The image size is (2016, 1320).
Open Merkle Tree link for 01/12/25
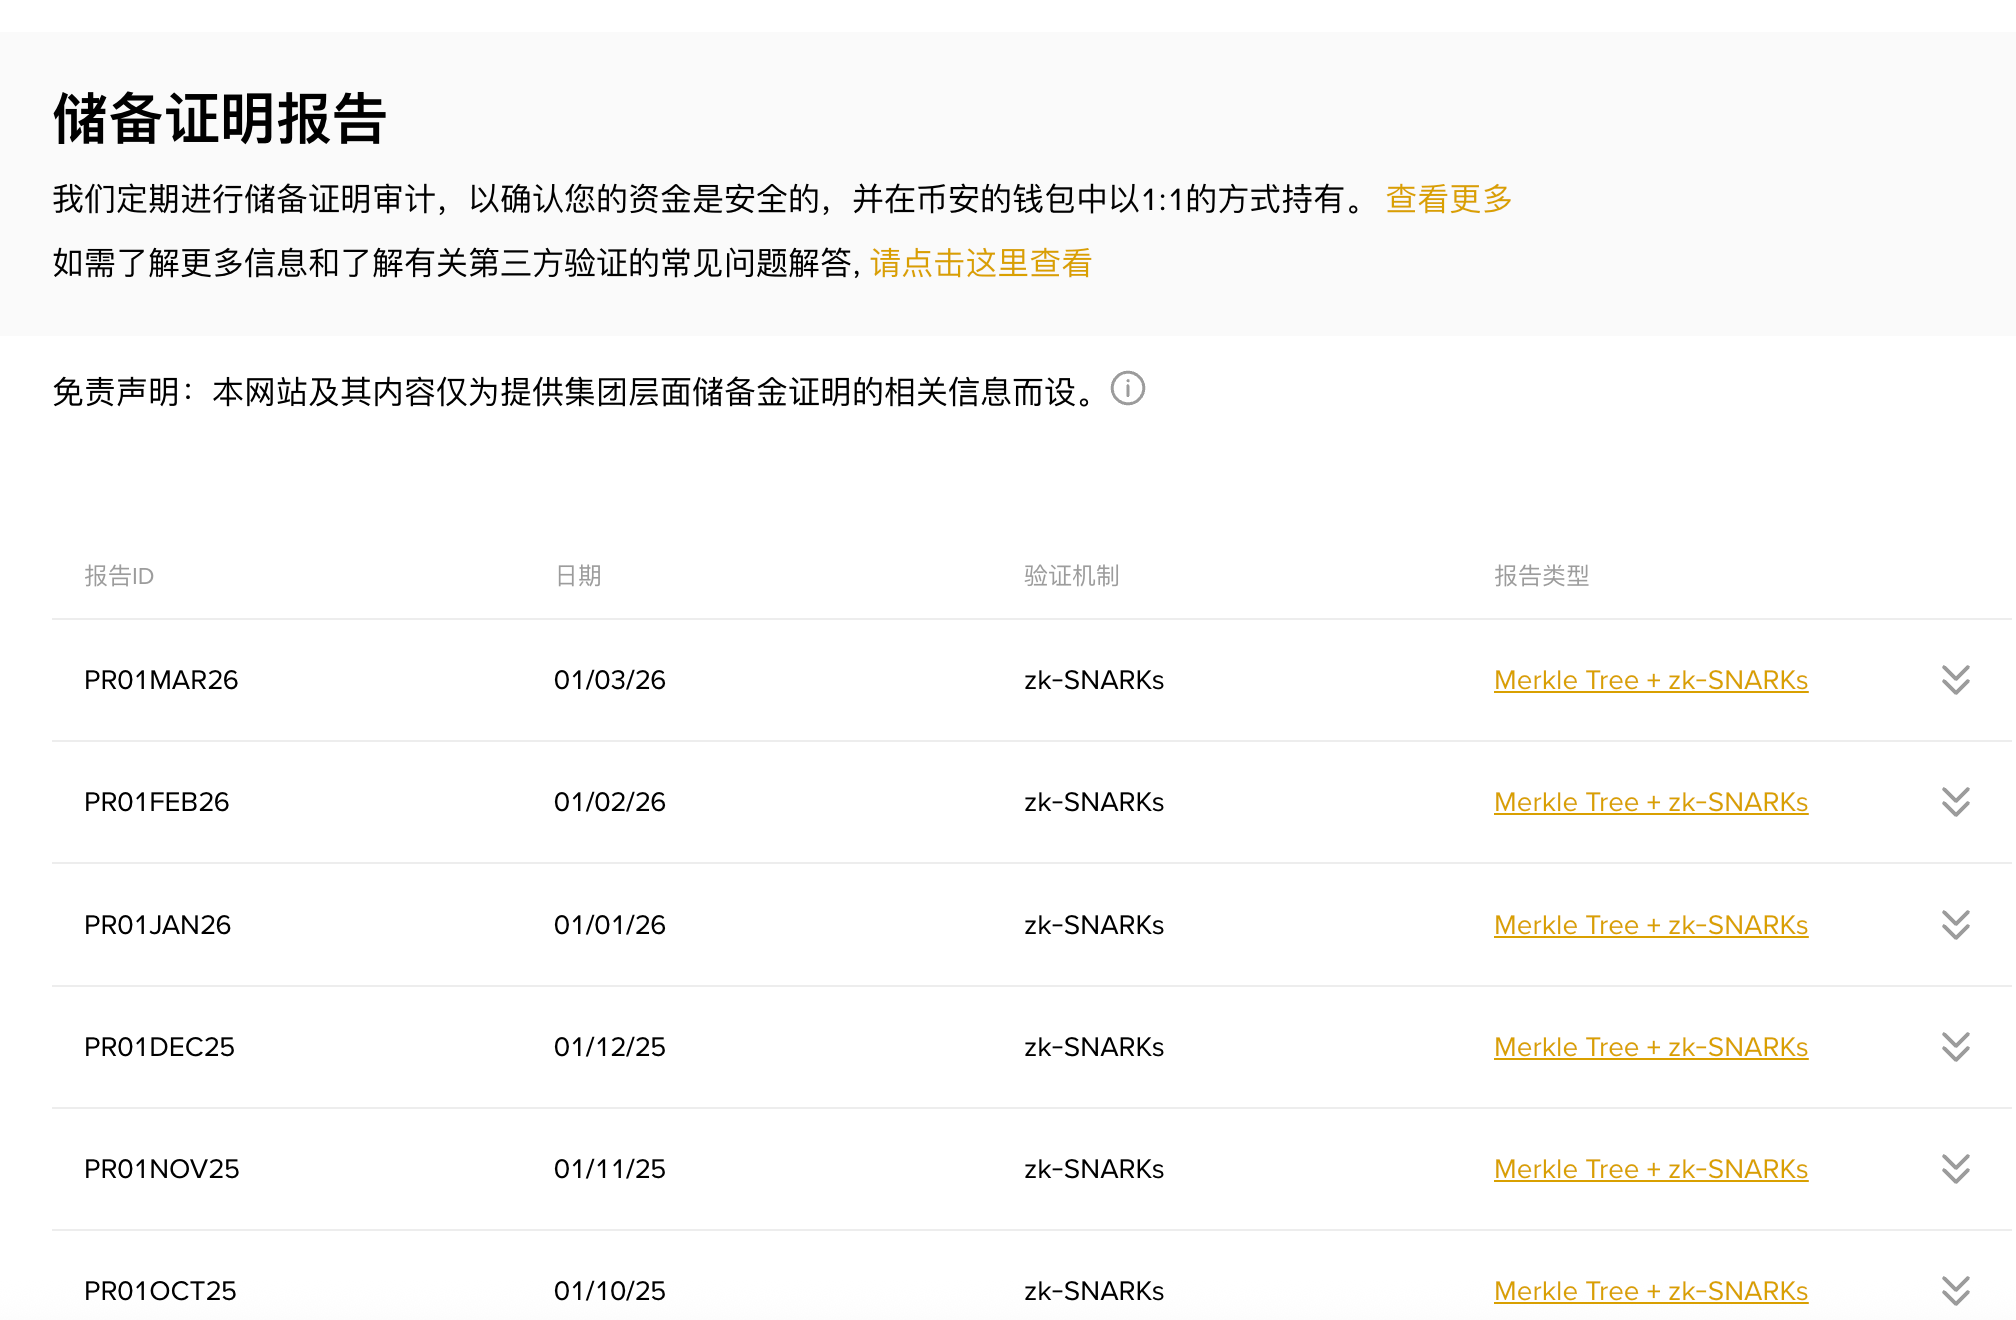(x=1650, y=1047)
